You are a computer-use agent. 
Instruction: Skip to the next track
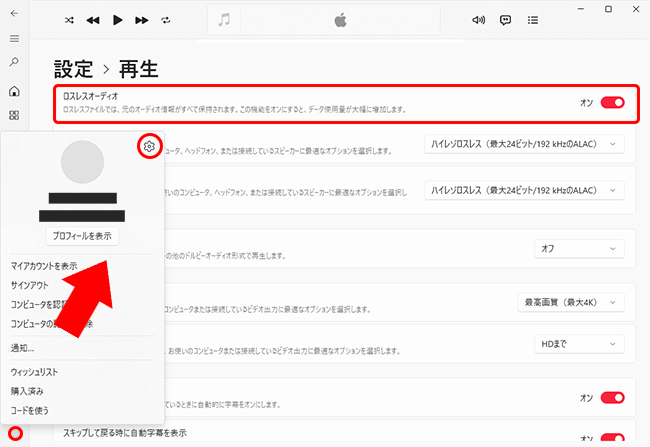click(x=142, y=20)
